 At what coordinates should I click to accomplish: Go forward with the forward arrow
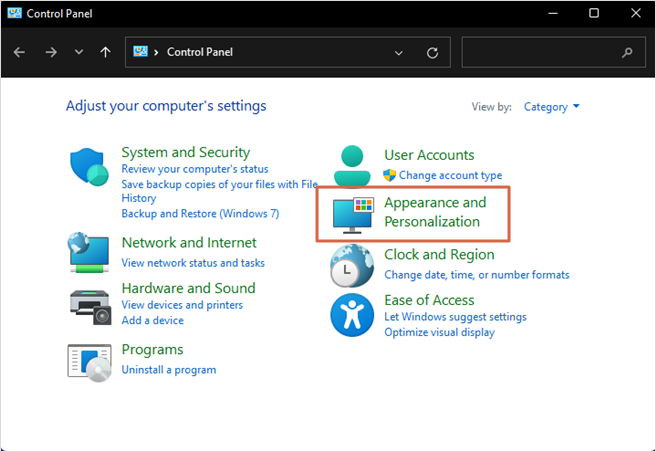[x=51, y=52]
